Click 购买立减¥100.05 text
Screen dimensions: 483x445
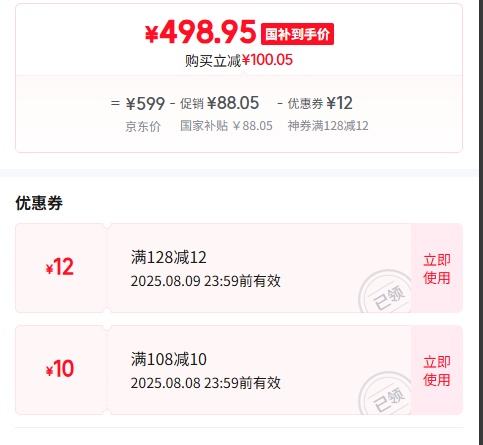point(239,60)
